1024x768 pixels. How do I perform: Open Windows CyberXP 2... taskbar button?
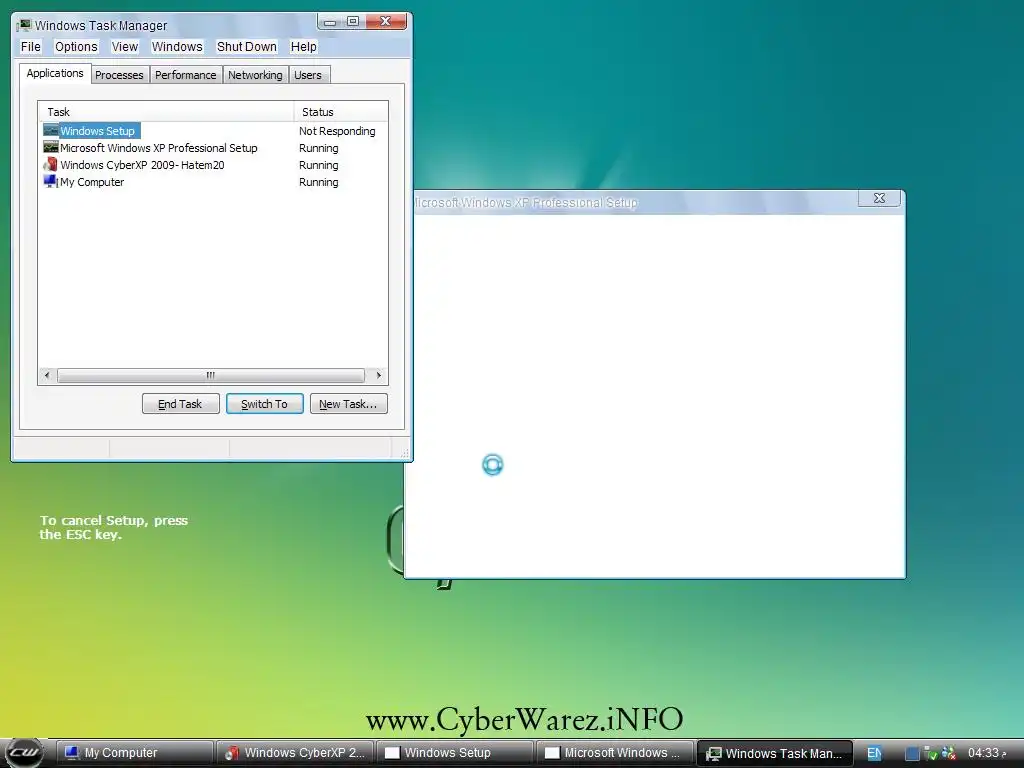click(295, 753)
